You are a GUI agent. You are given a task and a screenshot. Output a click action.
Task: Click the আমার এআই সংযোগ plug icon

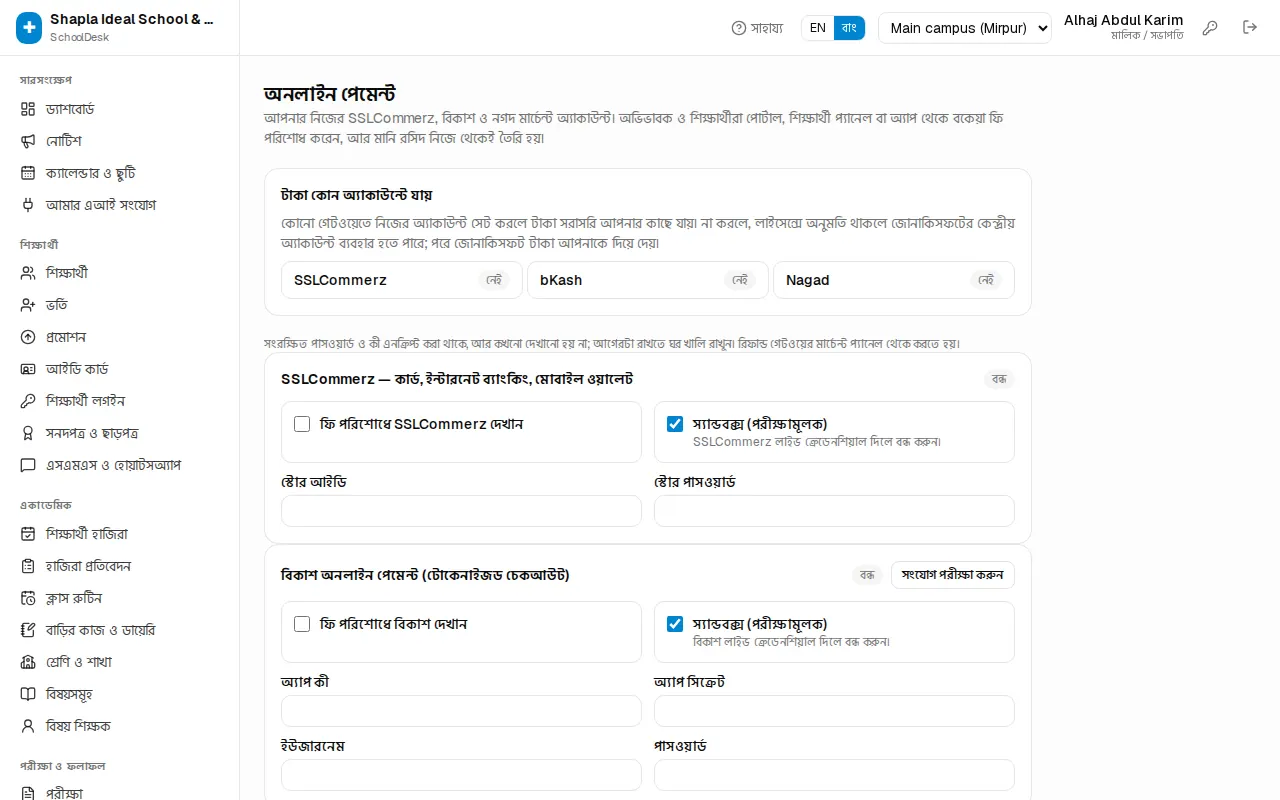28,205
